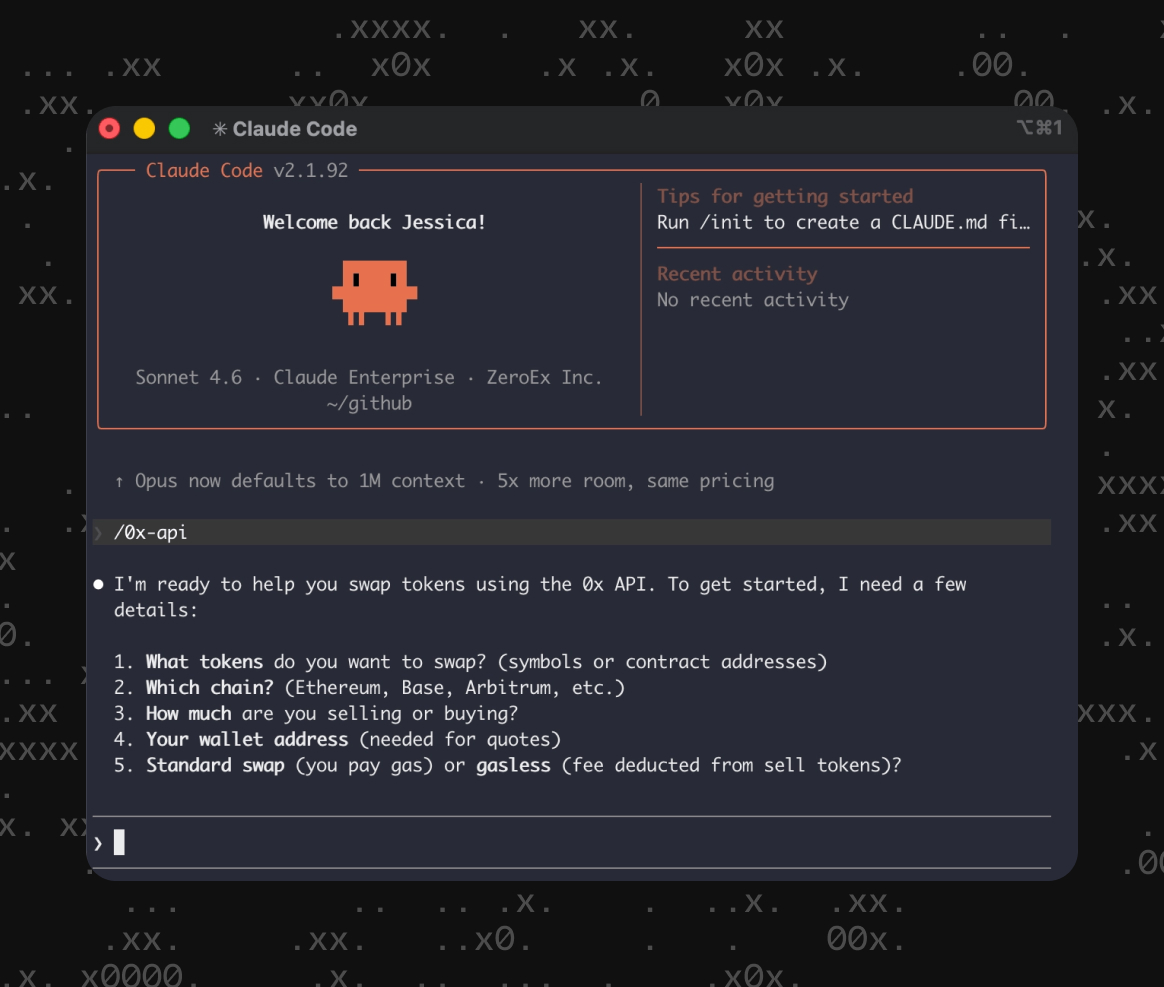
Task: Click the white bullet before the assistant reply
Action: pyautogui.click(x=98, y=585)
